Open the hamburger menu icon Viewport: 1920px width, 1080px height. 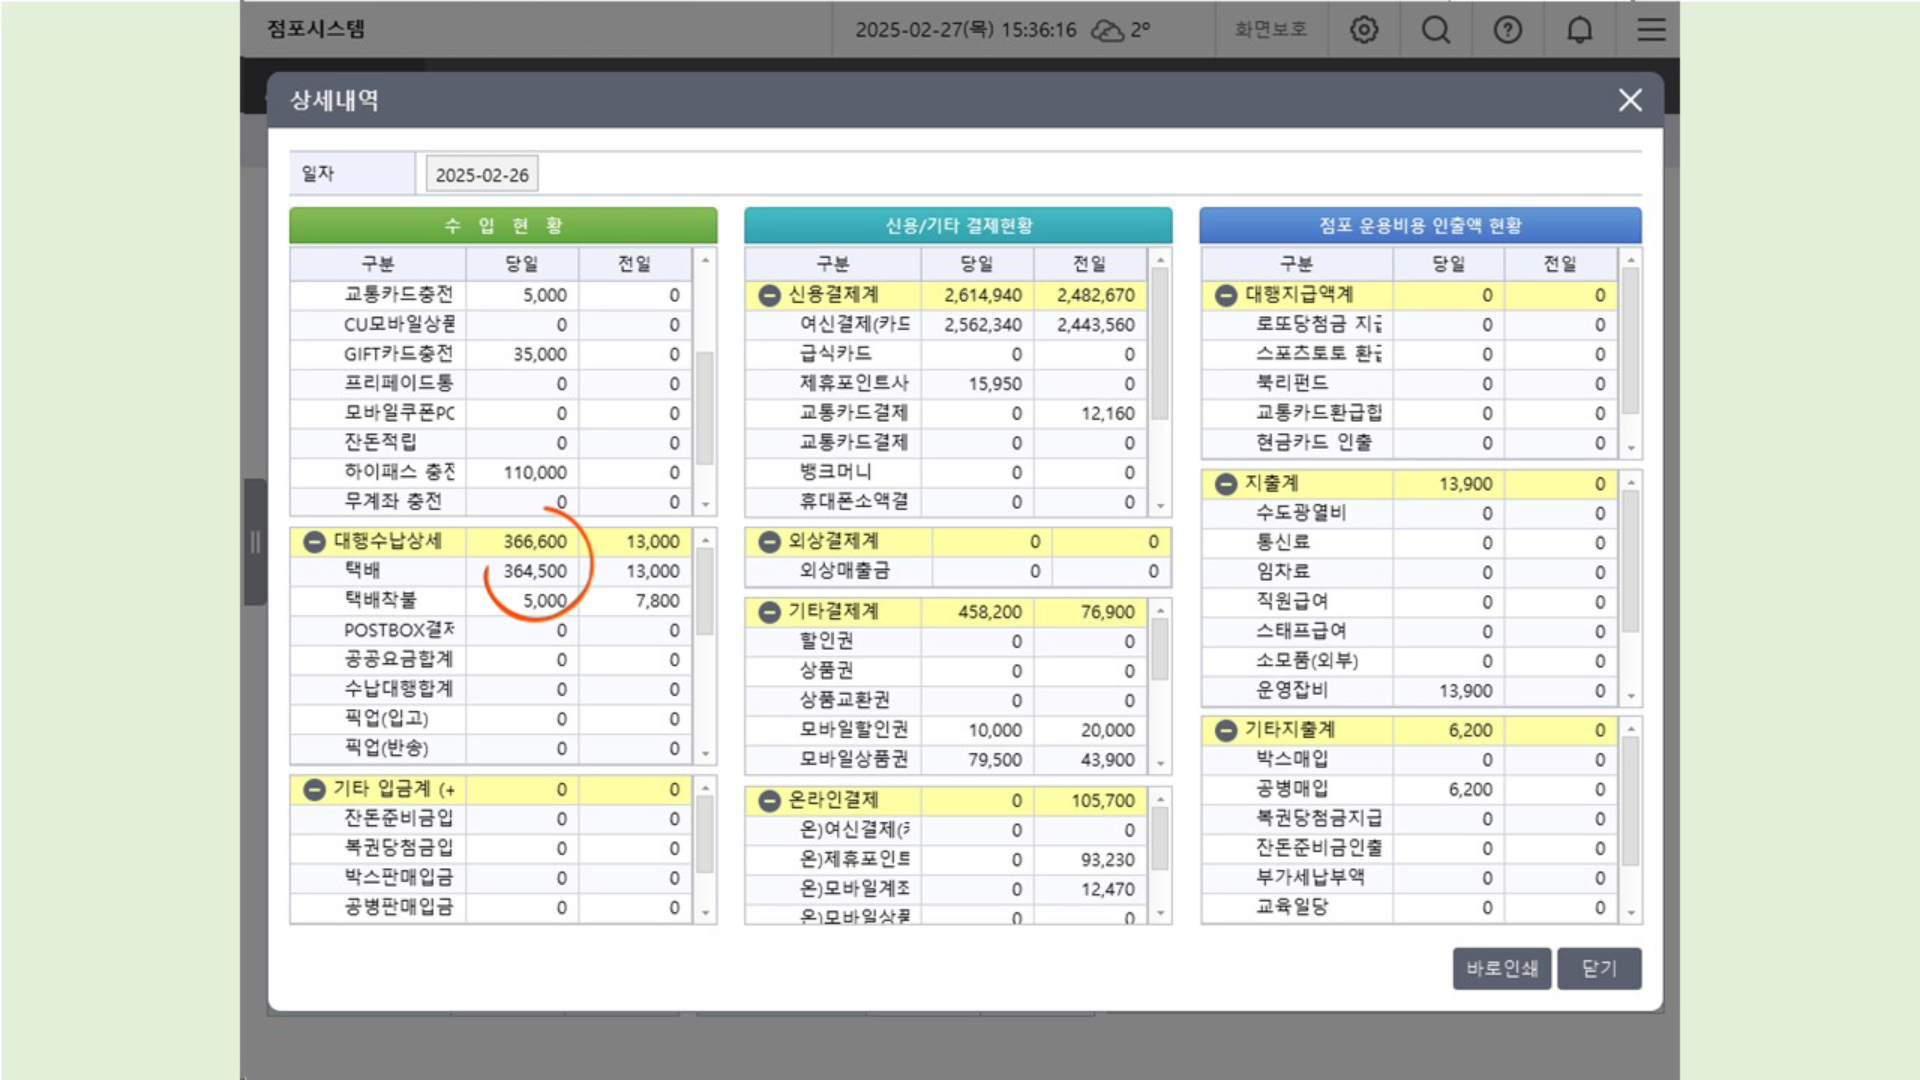coord(1651,30)
